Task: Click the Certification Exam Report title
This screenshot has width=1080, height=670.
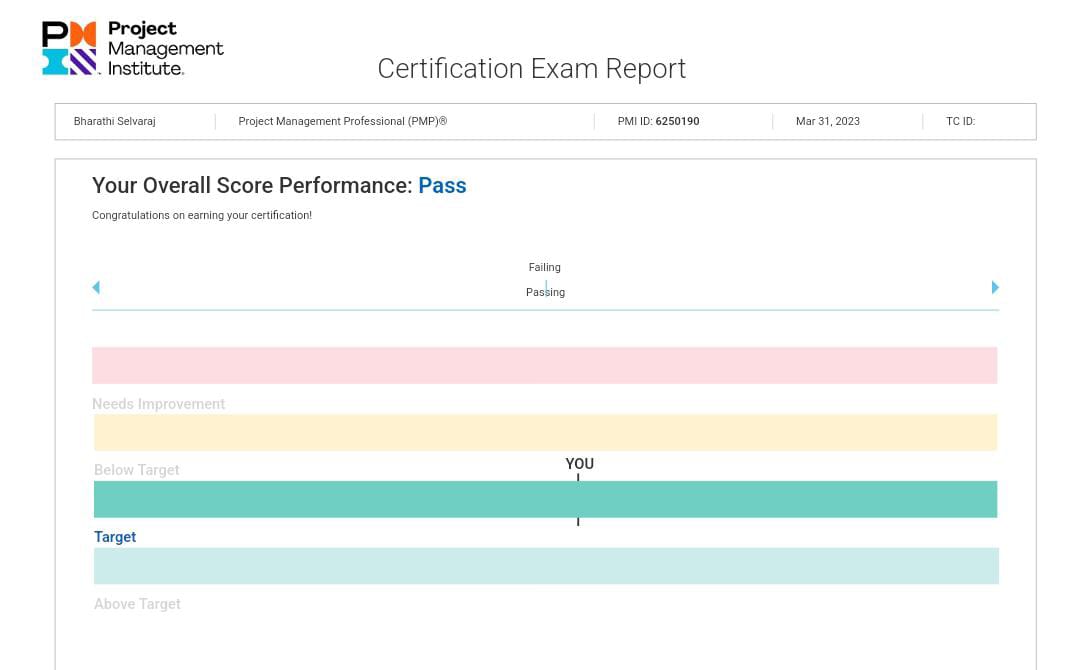Action: tap(532, 68)
